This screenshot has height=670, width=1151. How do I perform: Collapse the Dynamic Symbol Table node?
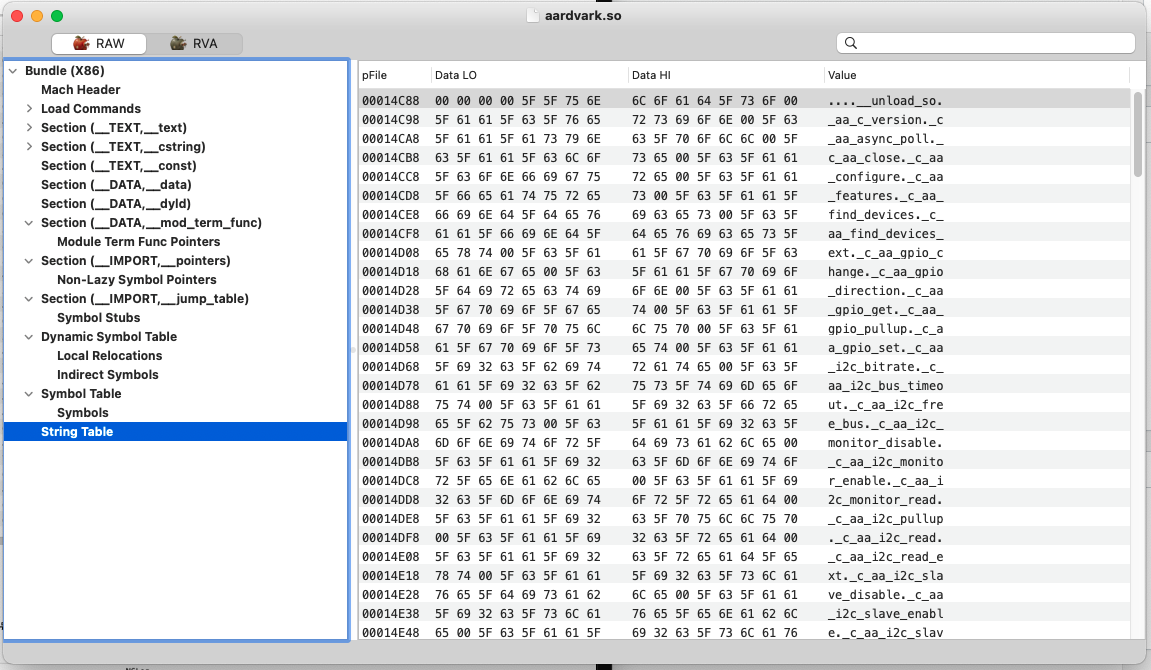tap(29, 338)
